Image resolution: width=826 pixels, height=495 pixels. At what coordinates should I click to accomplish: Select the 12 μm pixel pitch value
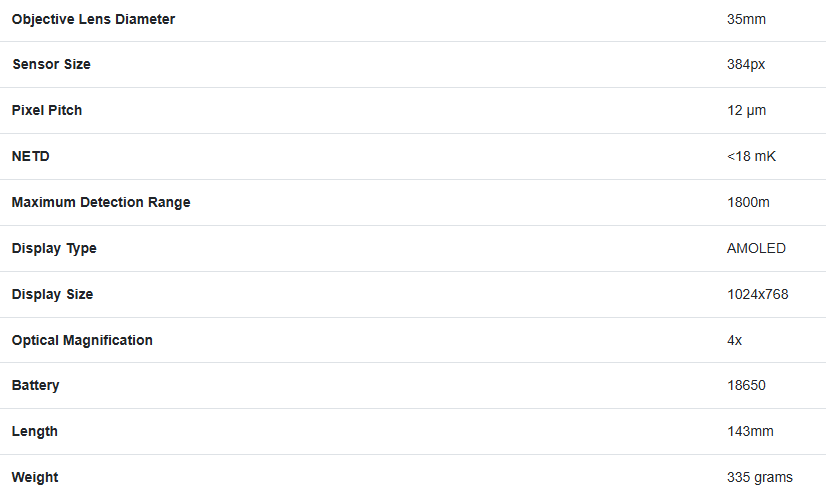(x=746, y=111)
